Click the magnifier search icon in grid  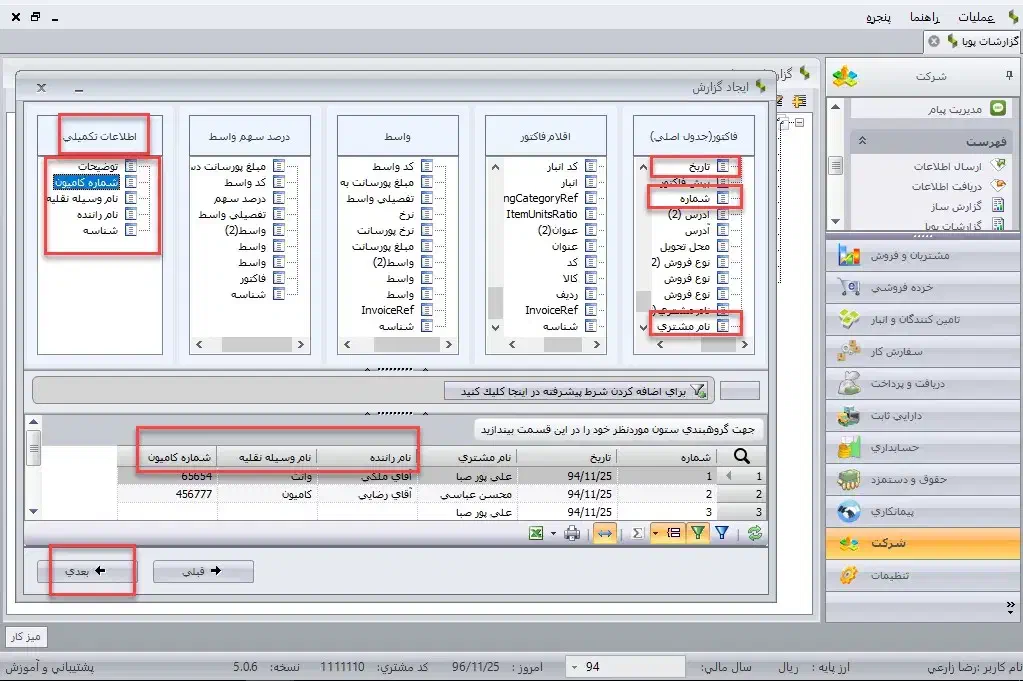tap(743, 457)
